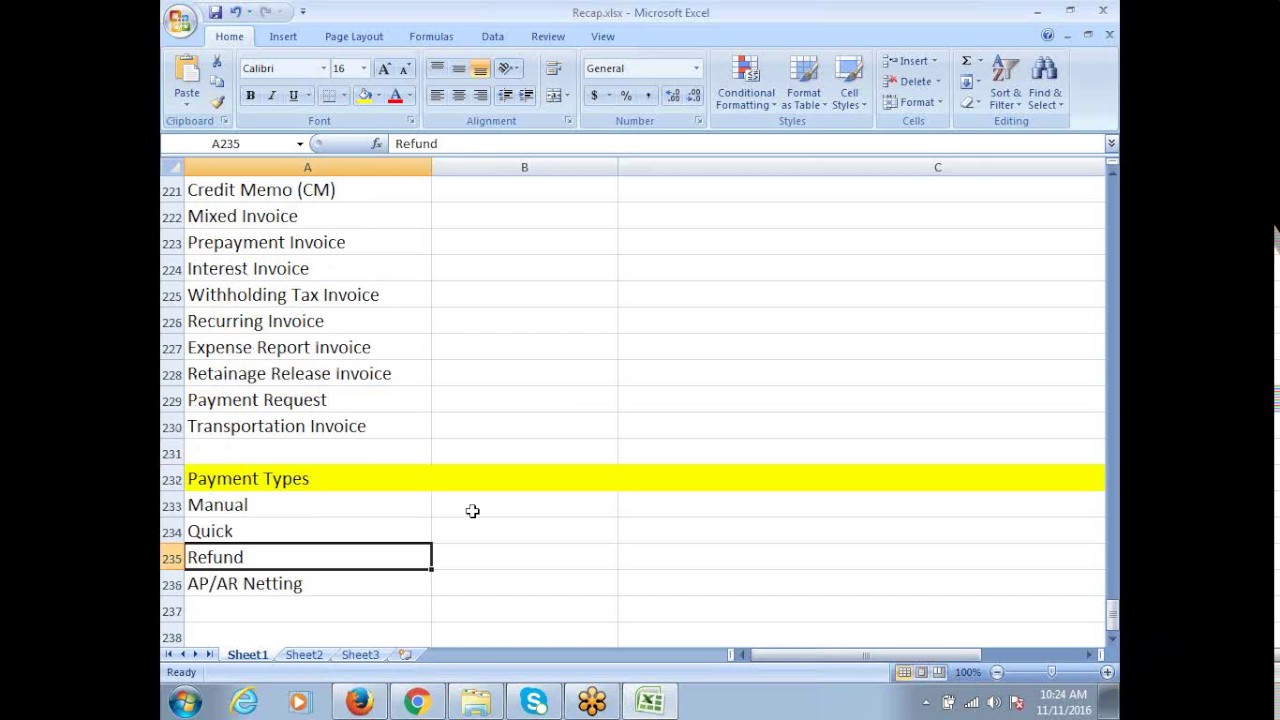
Task: Open Find & Select binoculars
Action: point(1044,83)
